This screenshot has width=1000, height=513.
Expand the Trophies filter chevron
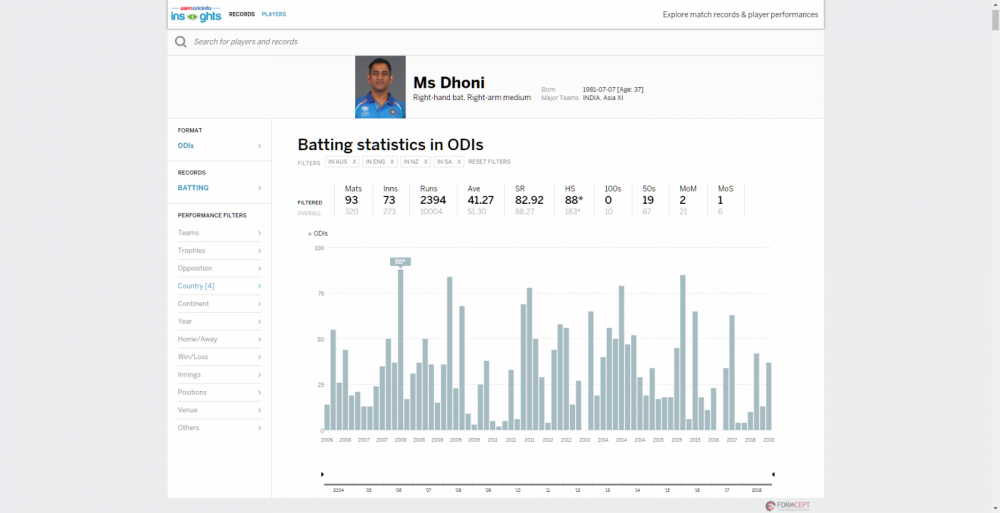click(x=260, y=251)
